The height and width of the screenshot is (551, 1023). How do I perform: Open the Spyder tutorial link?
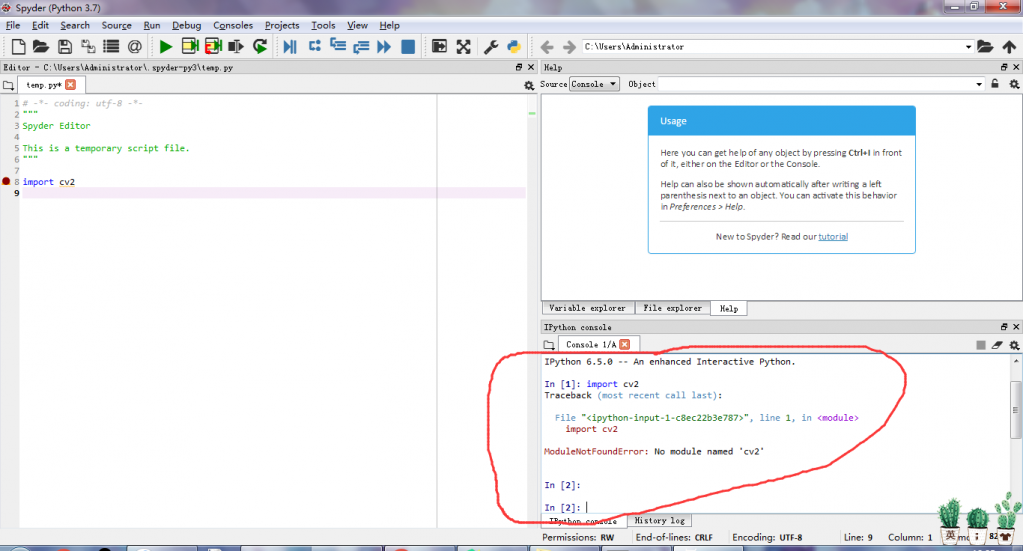pos(832,237)
